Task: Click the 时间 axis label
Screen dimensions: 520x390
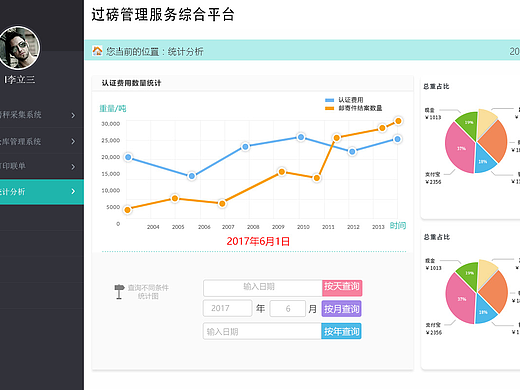Action: coord(398,225)
